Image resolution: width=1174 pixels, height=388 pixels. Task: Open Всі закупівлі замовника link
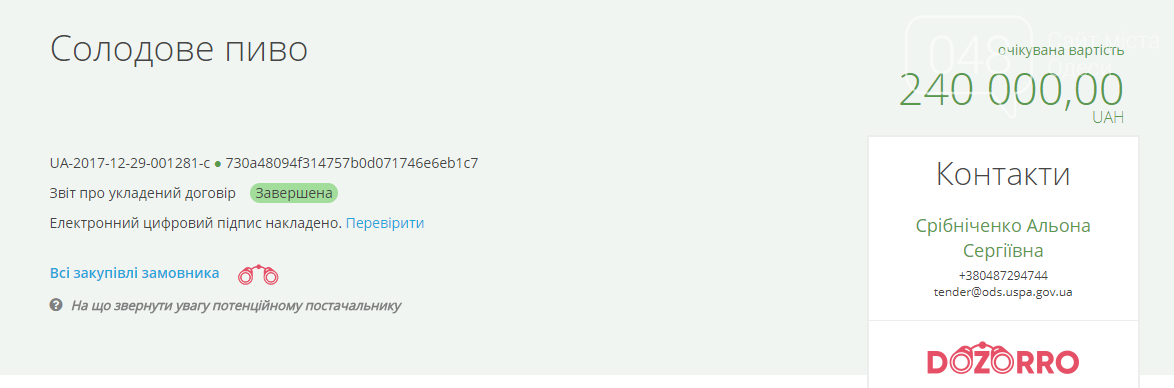pyautogui.click(x=134, y=273)
